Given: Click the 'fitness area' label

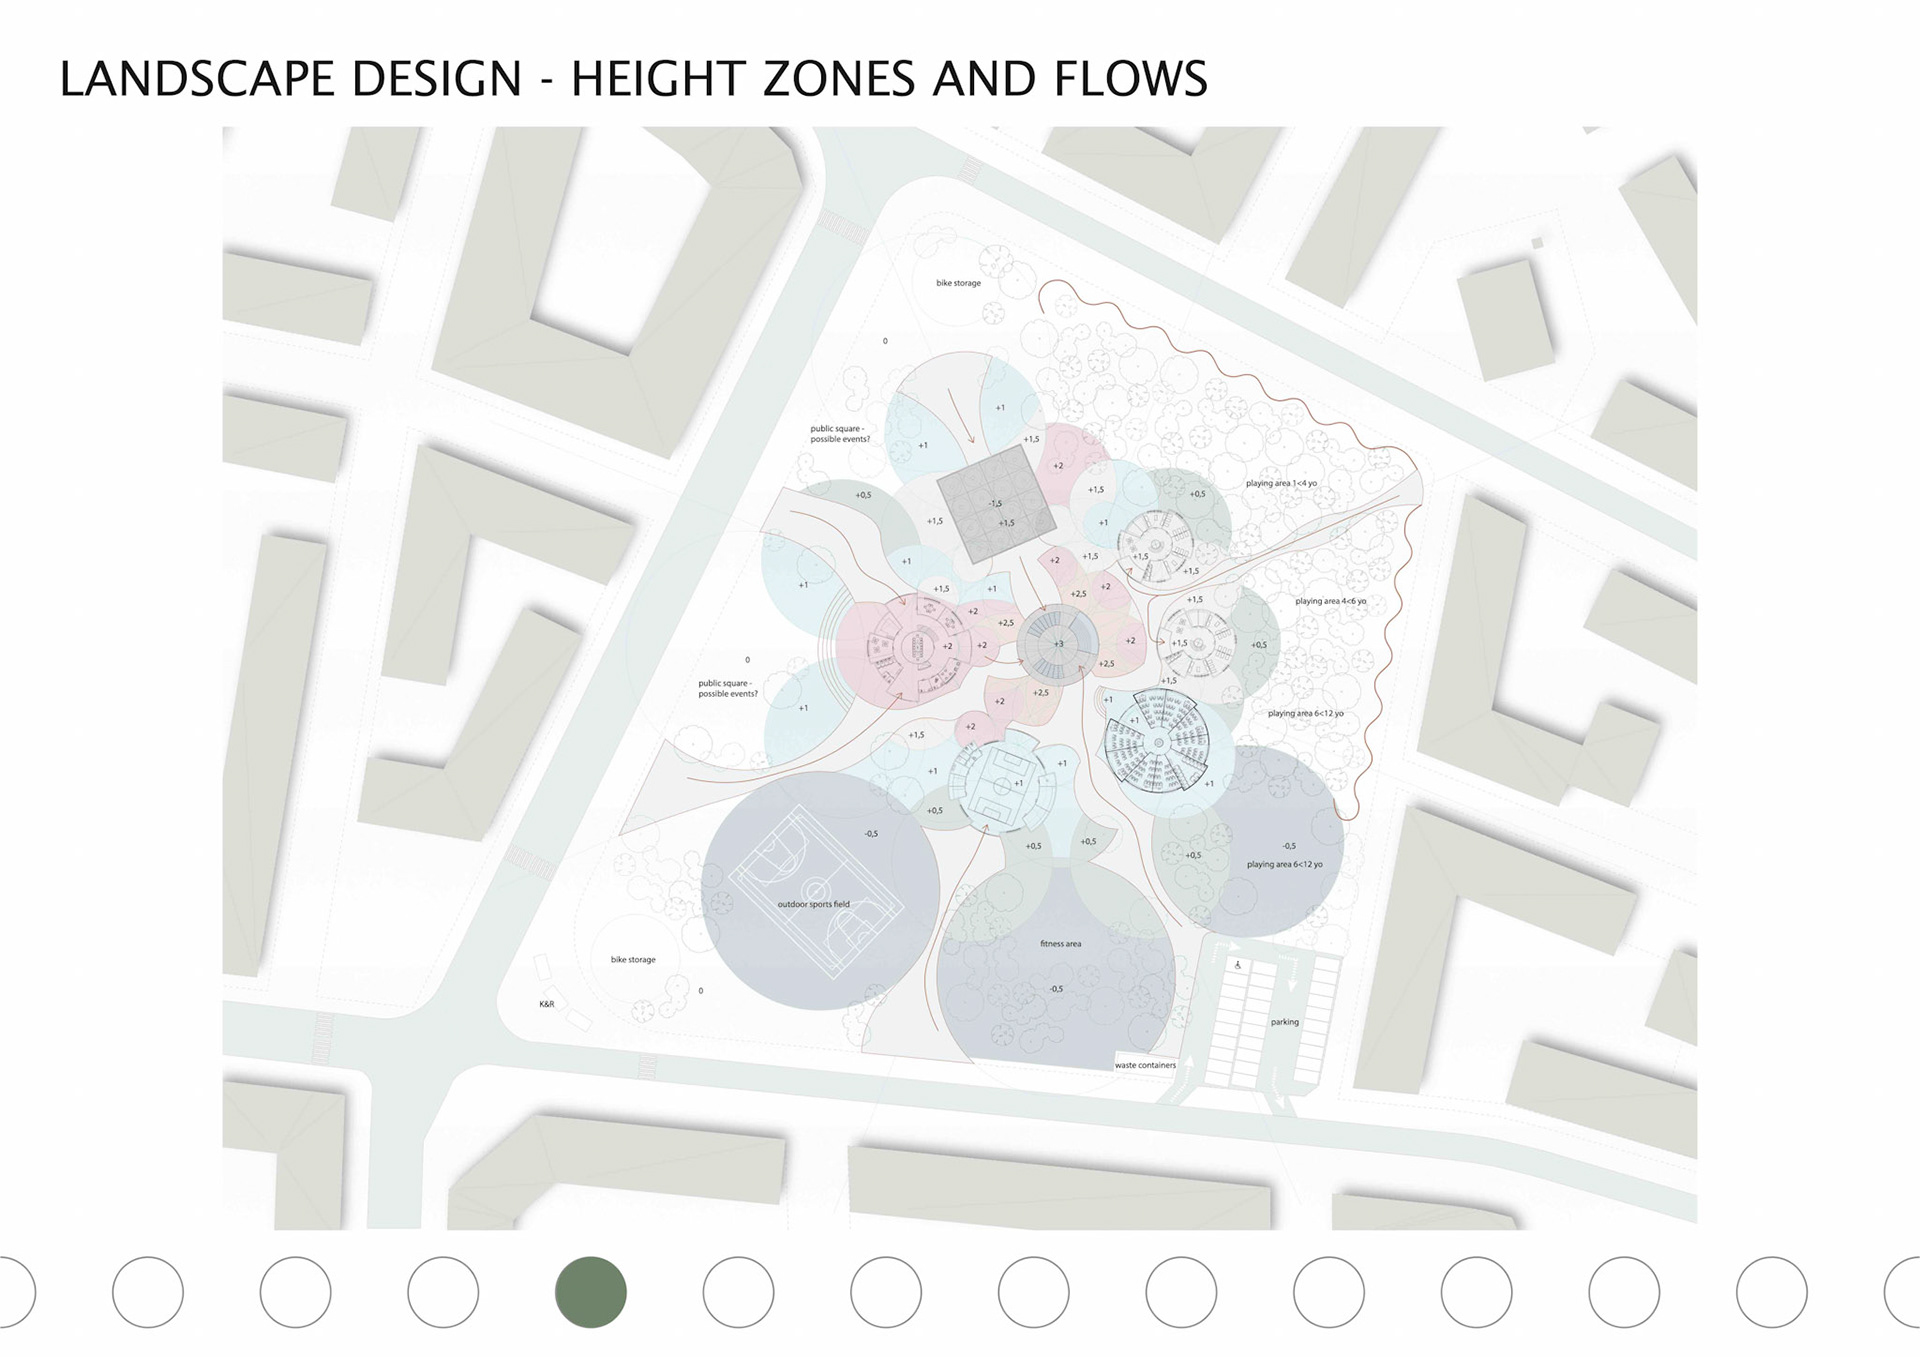Looking at the screenshot, I should [1060, 944].
